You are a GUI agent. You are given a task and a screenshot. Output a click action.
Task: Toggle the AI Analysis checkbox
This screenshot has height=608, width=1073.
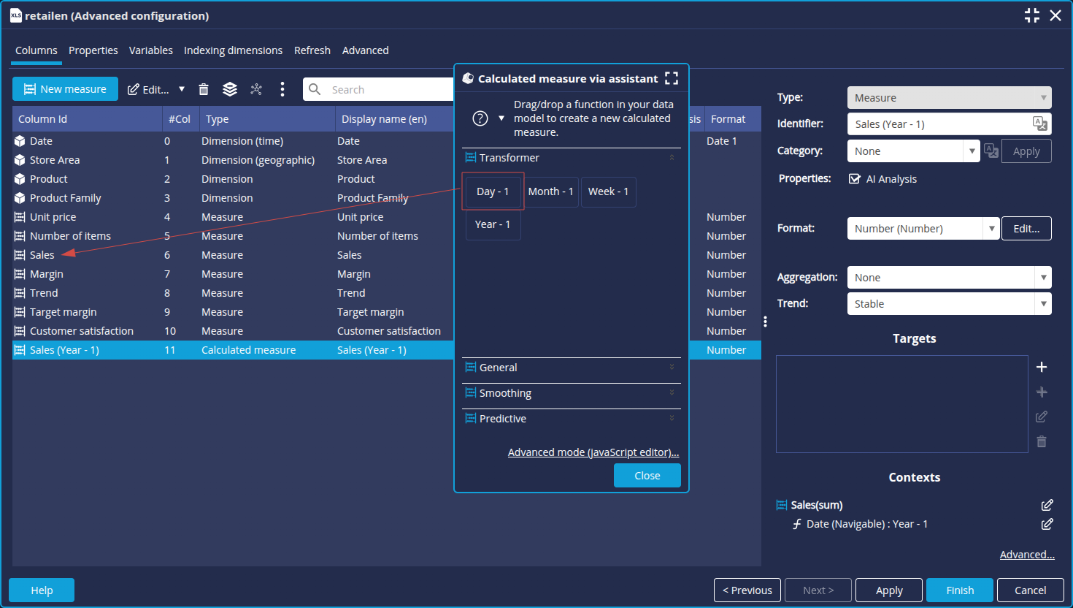(x=854, y=179)
